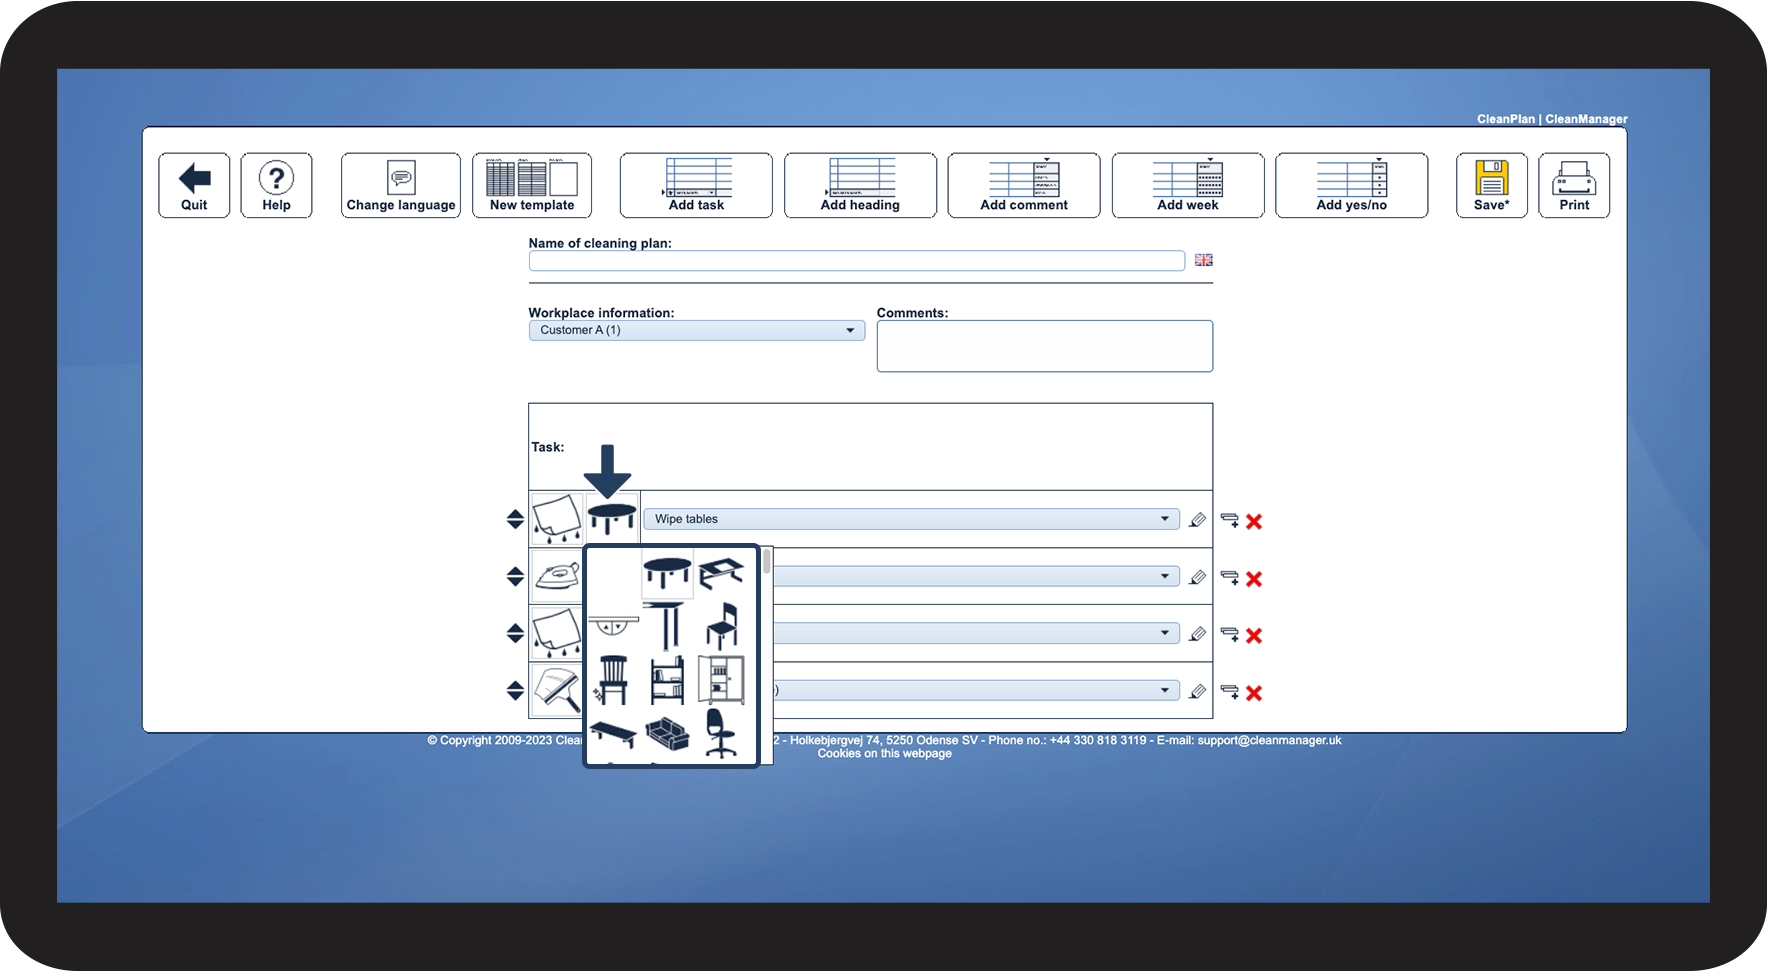Click the Add comment toolbar button

1024,185
